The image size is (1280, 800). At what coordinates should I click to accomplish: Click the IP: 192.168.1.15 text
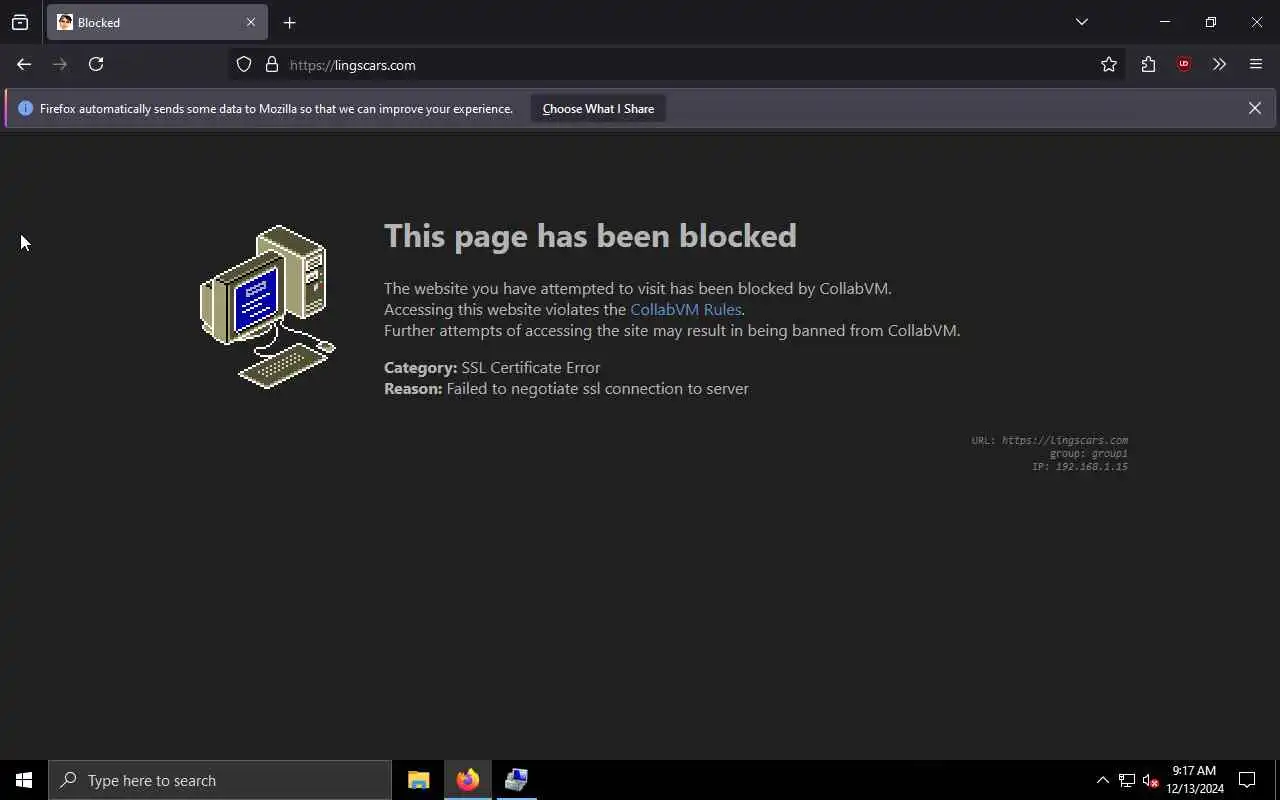pyautogui.click(x=1080, y=467)
